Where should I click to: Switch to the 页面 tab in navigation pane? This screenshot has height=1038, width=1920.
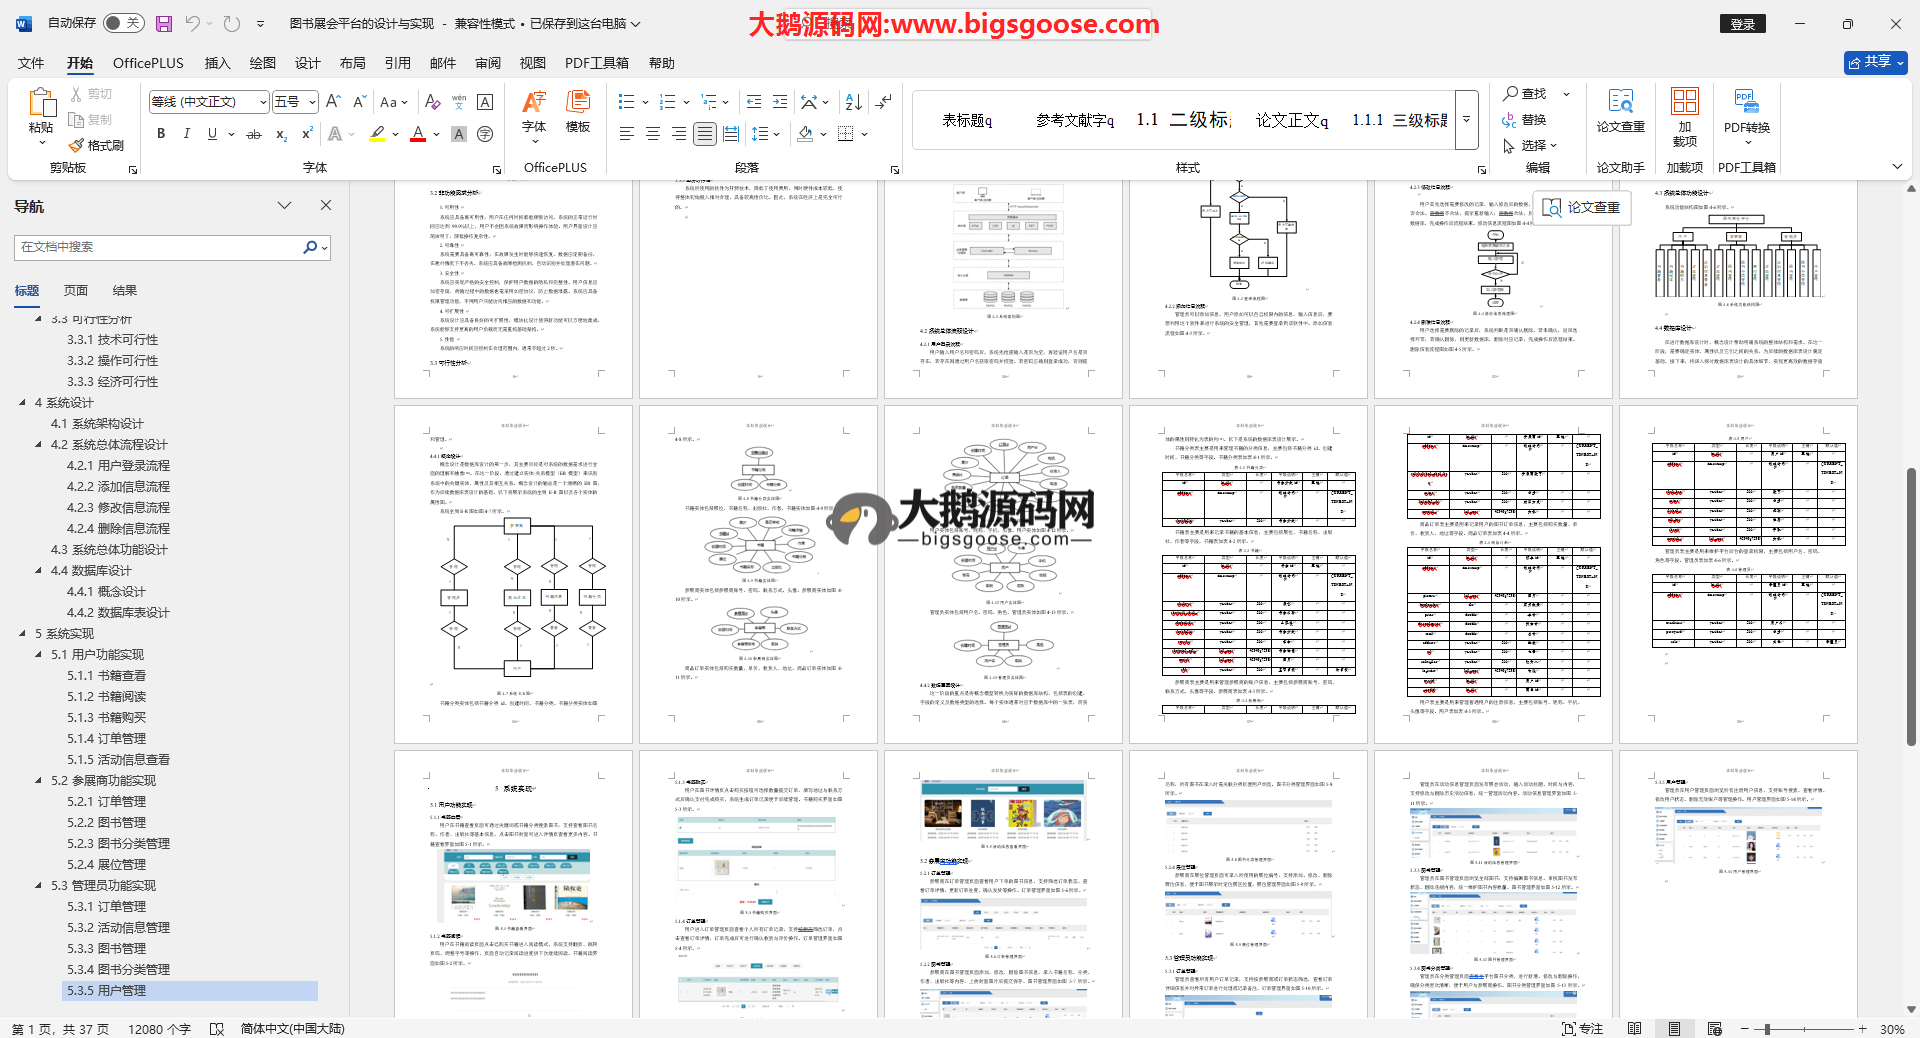76,291
